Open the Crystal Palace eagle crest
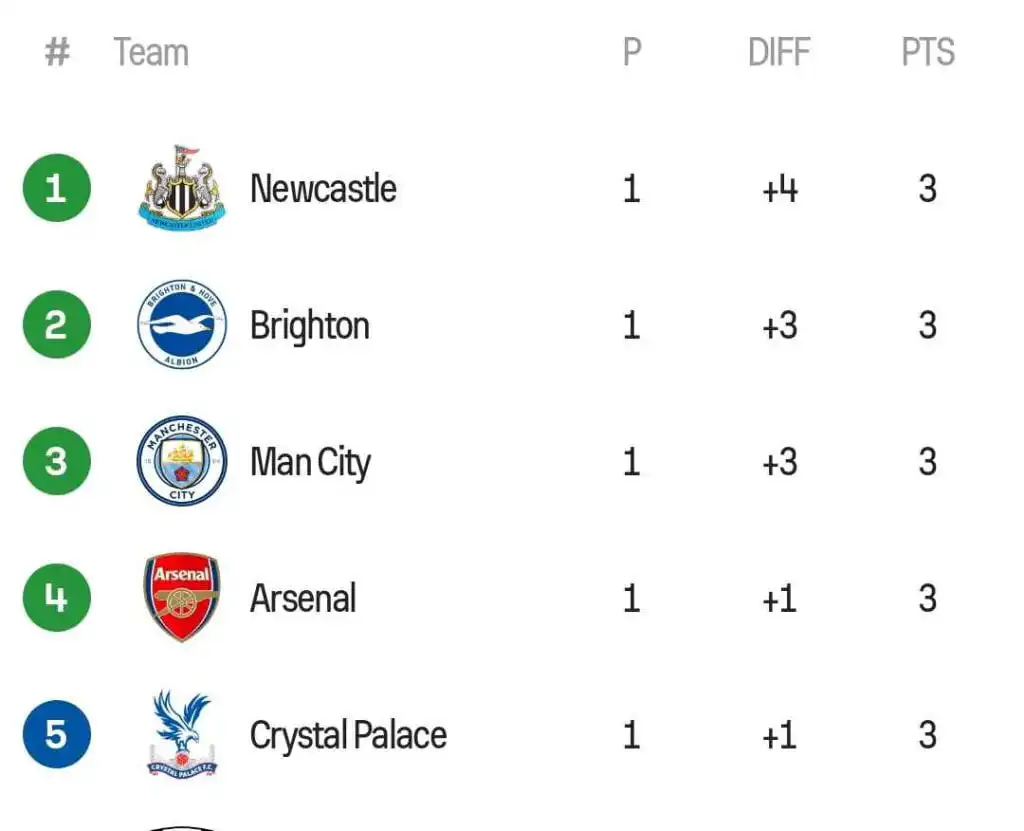 [x=182, y=734]
